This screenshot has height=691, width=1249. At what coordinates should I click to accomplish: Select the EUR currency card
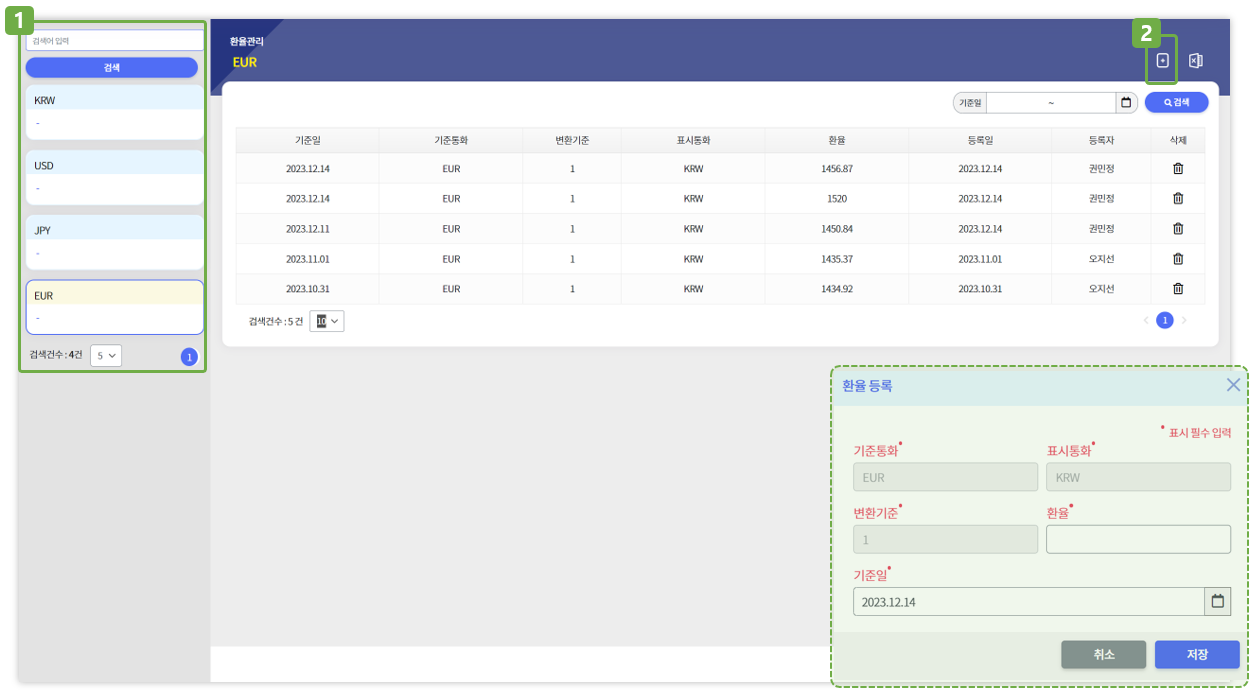(115, 307)
